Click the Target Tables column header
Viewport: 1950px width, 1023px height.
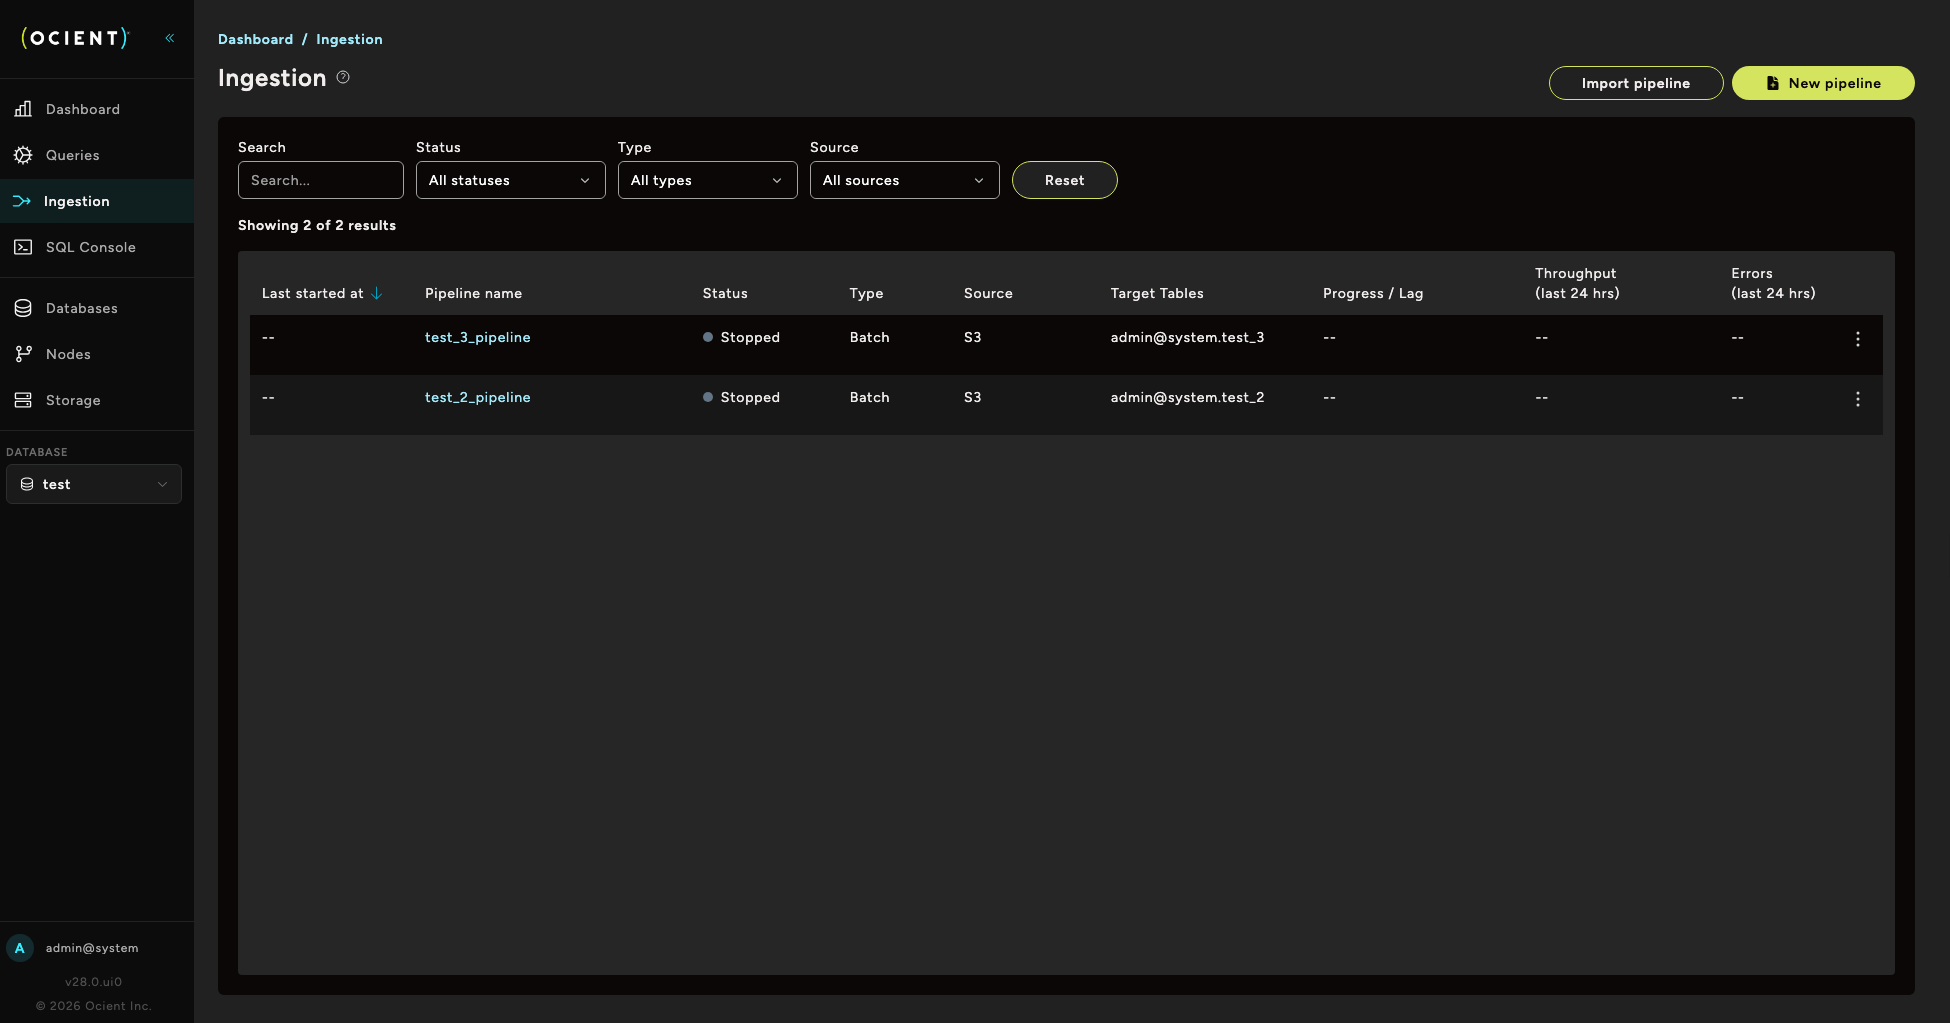tap(1157, 293)
